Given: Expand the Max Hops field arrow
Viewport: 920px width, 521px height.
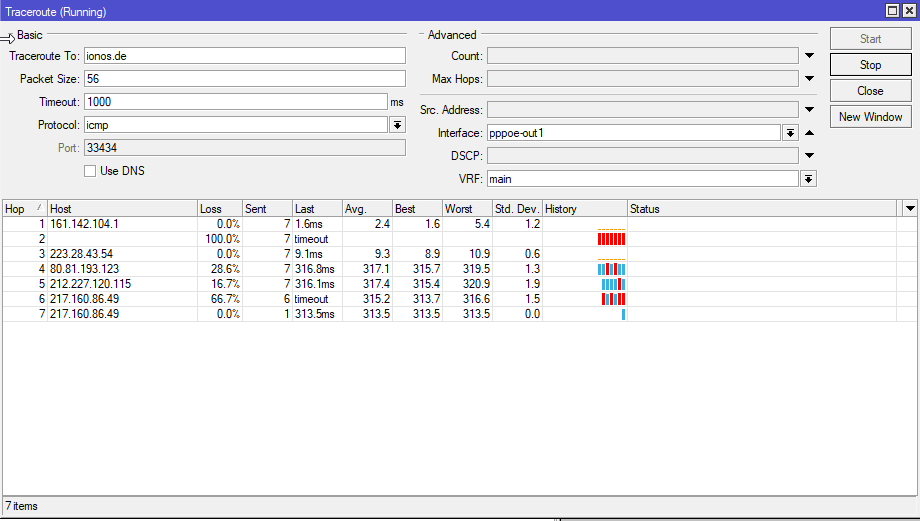Looking at the screenshot, I should pyautogui.click(x=809, y=79).
